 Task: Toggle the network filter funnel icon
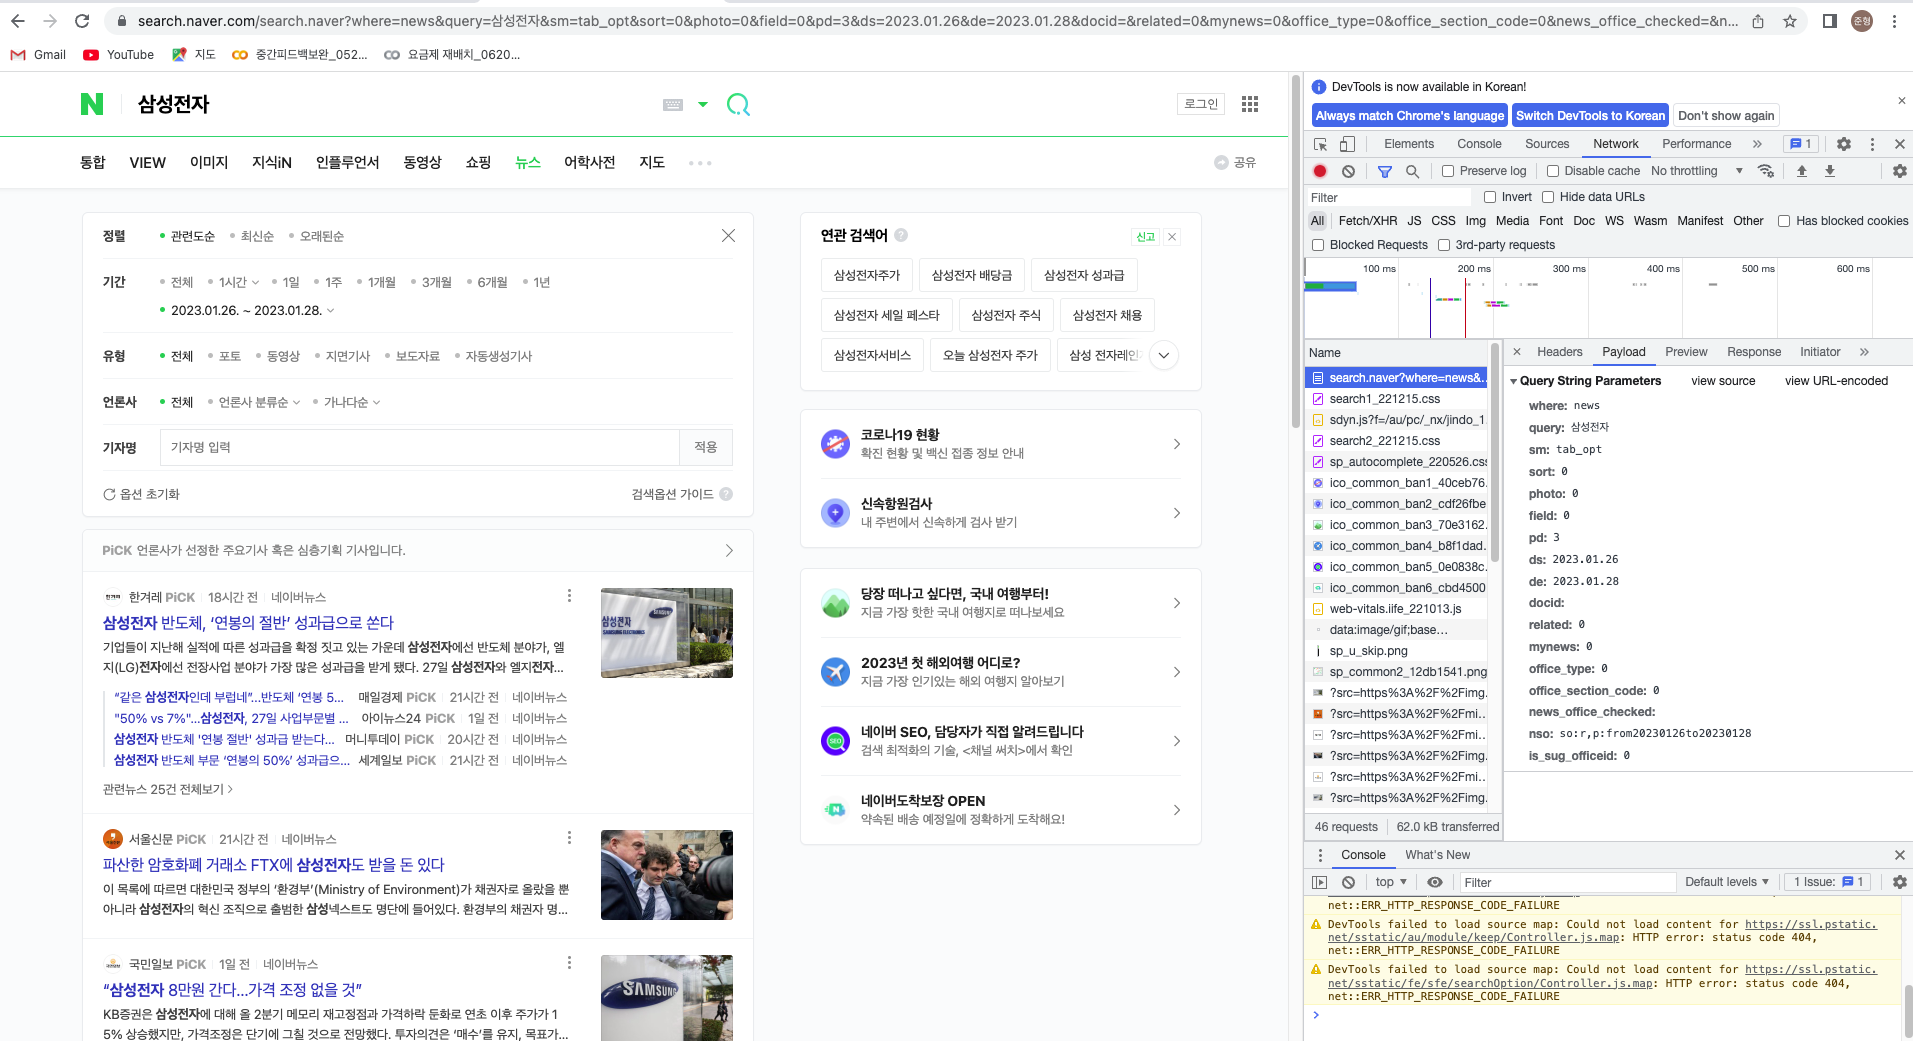click(1385, 171)
